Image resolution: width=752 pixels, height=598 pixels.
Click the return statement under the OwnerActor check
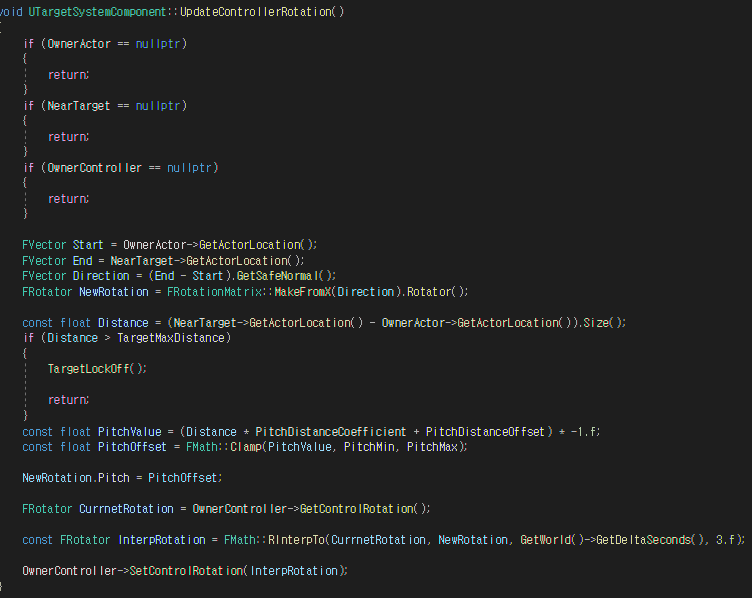[x=67, y=75]
